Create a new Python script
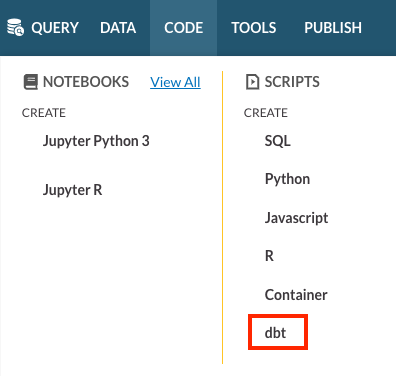 [x=287, y=179]
